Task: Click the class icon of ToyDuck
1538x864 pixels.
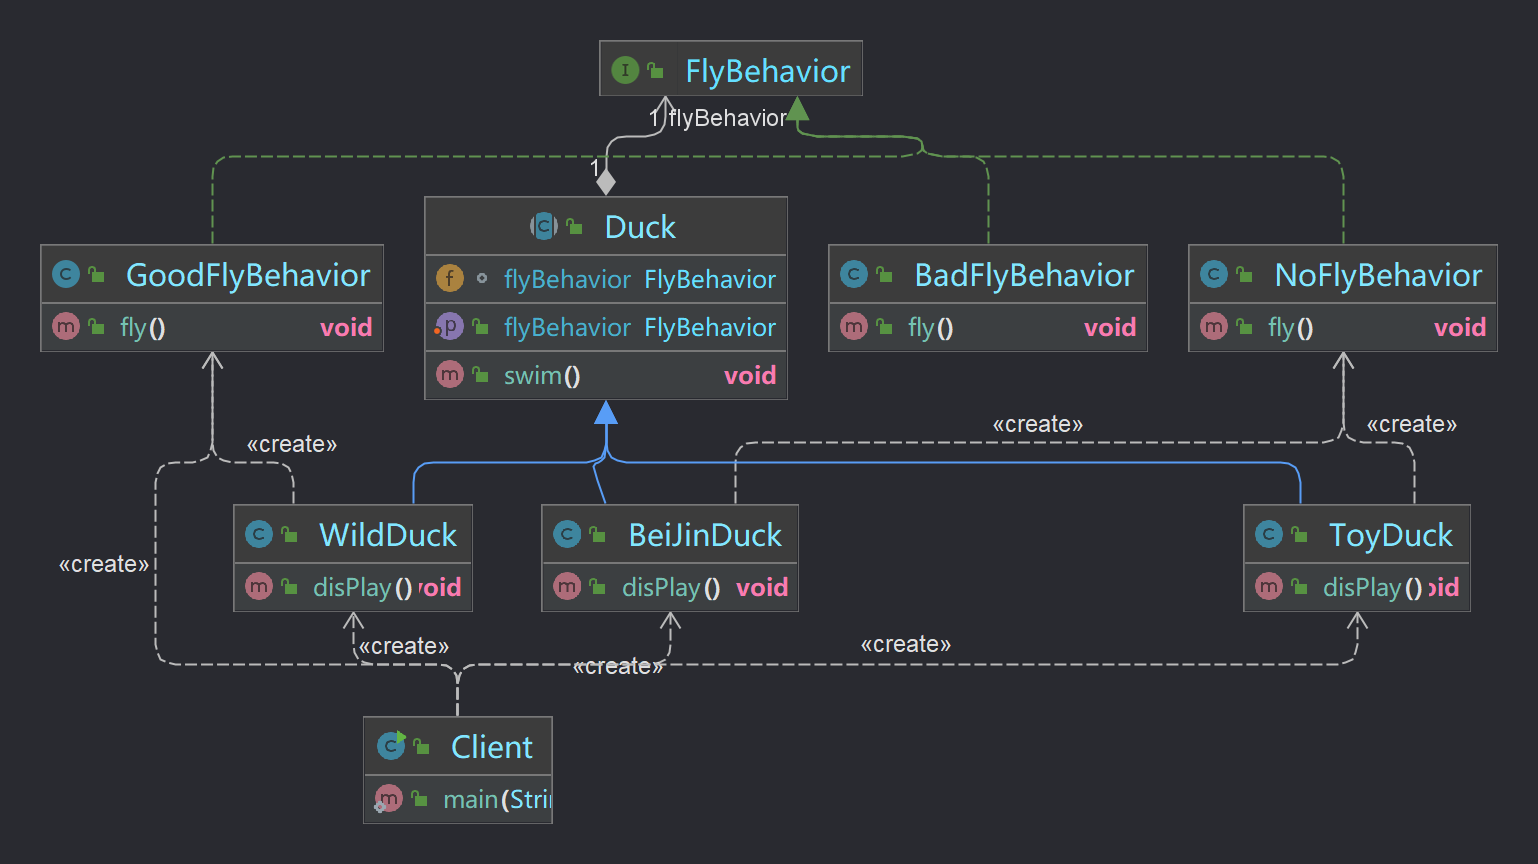Action: [x=1269, y=534]
